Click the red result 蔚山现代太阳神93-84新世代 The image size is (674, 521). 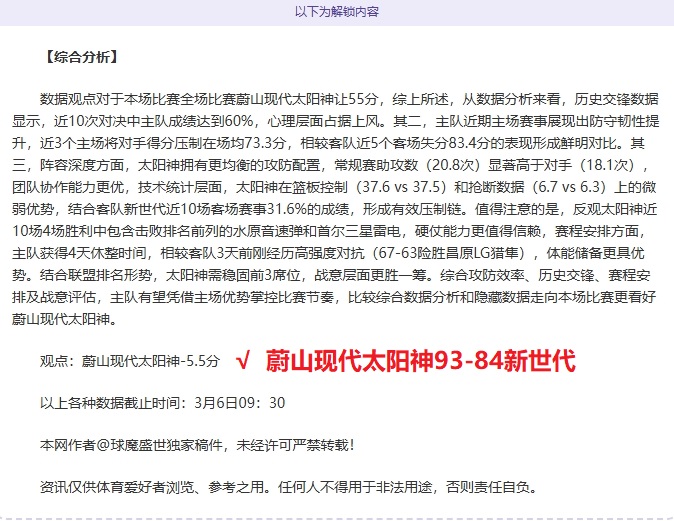[x=420, y=360]
